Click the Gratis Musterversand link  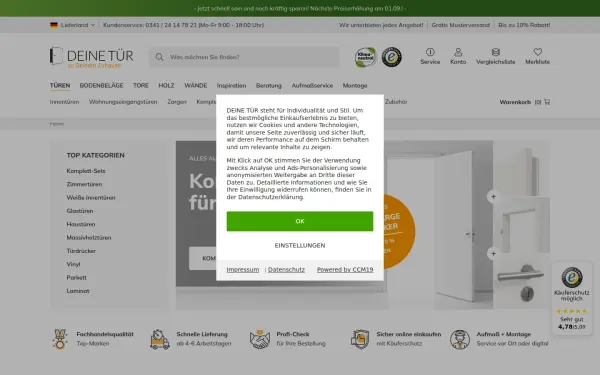pyautogui.click(x=461, y=25)
